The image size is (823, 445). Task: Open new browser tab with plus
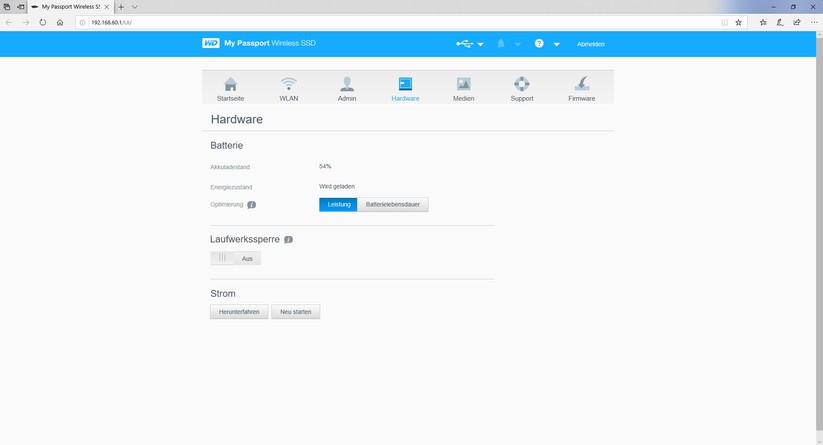tap(121, 7)
